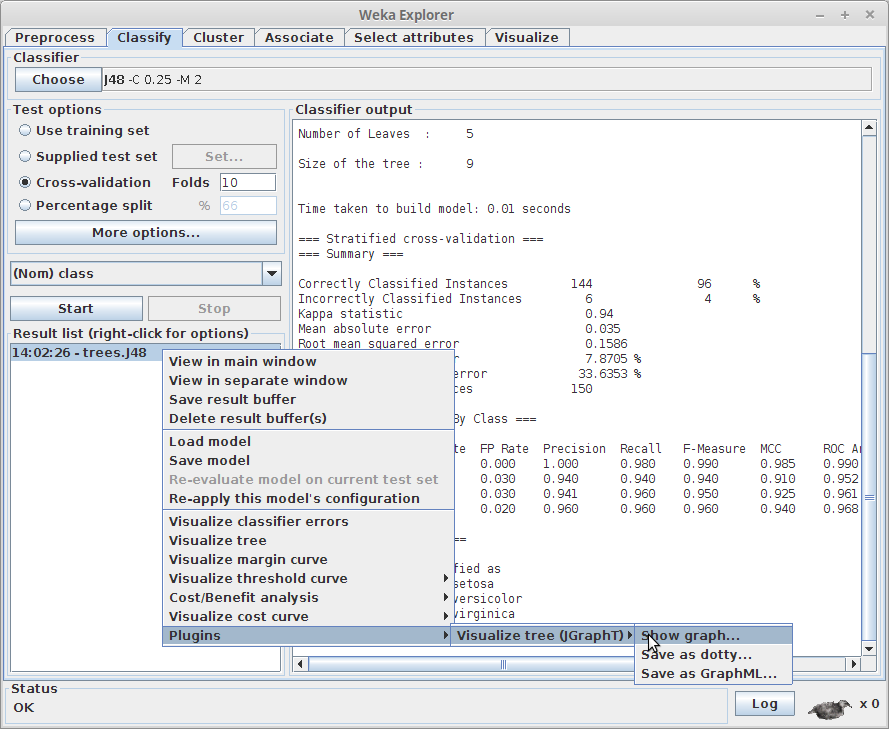Click the More options... button
This screenshot has height=729, width=889.
(x=146, y=233)
